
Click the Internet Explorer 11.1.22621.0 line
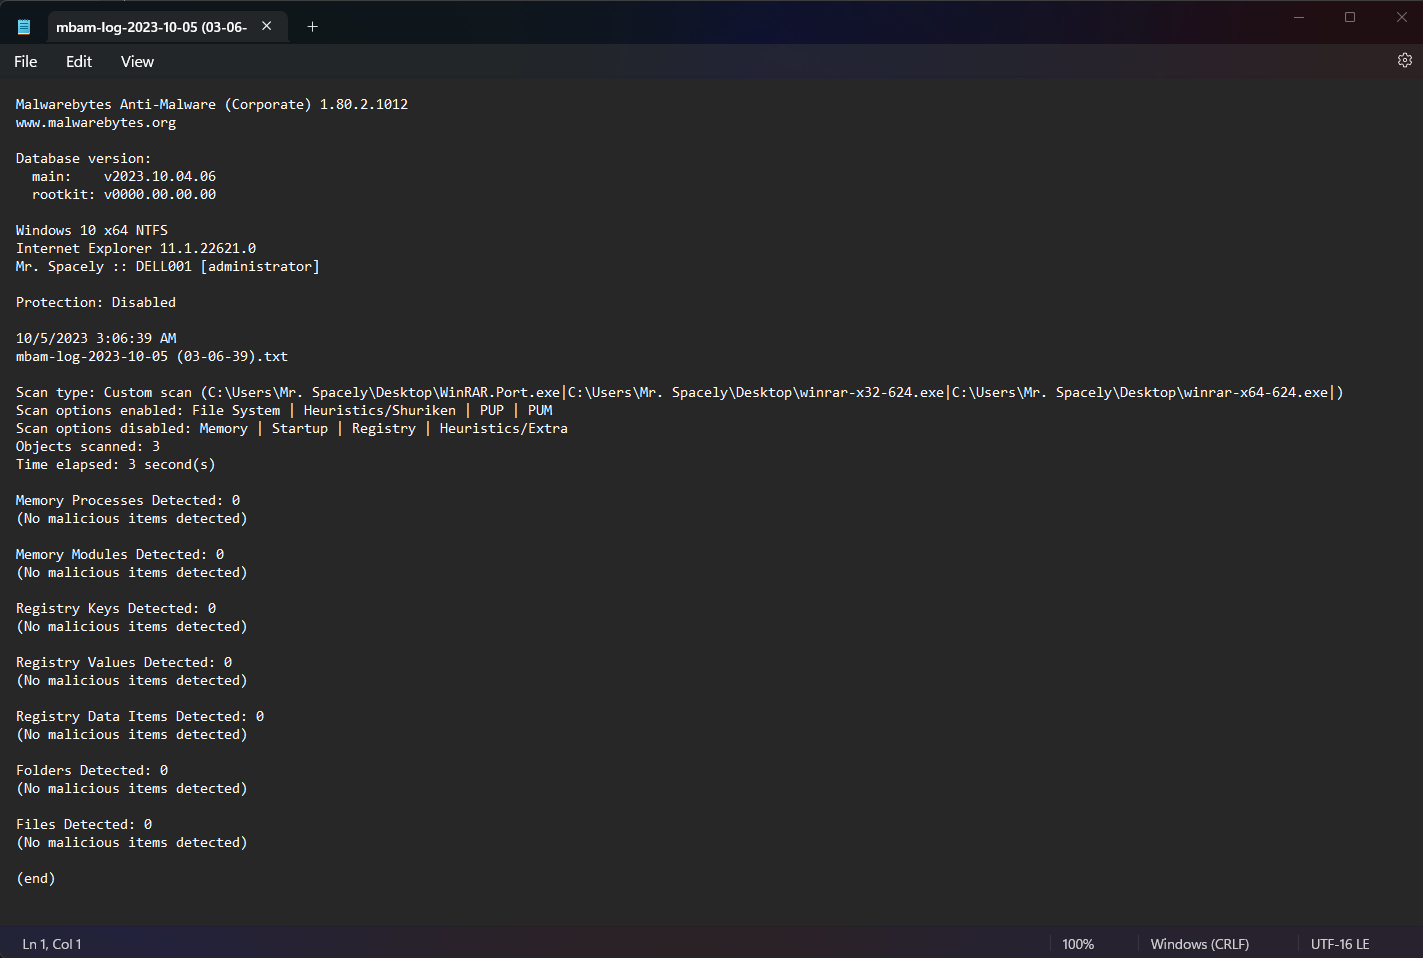tap(136, 248)
